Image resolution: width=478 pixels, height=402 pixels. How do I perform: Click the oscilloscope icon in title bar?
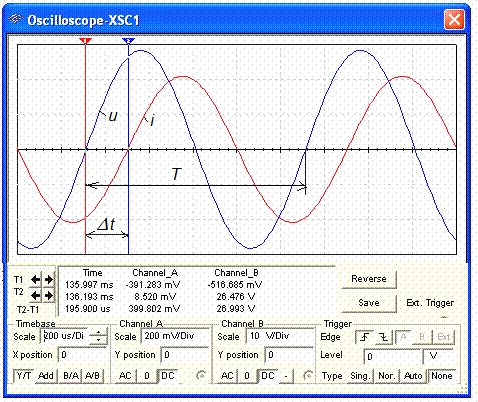click(15, 19)
